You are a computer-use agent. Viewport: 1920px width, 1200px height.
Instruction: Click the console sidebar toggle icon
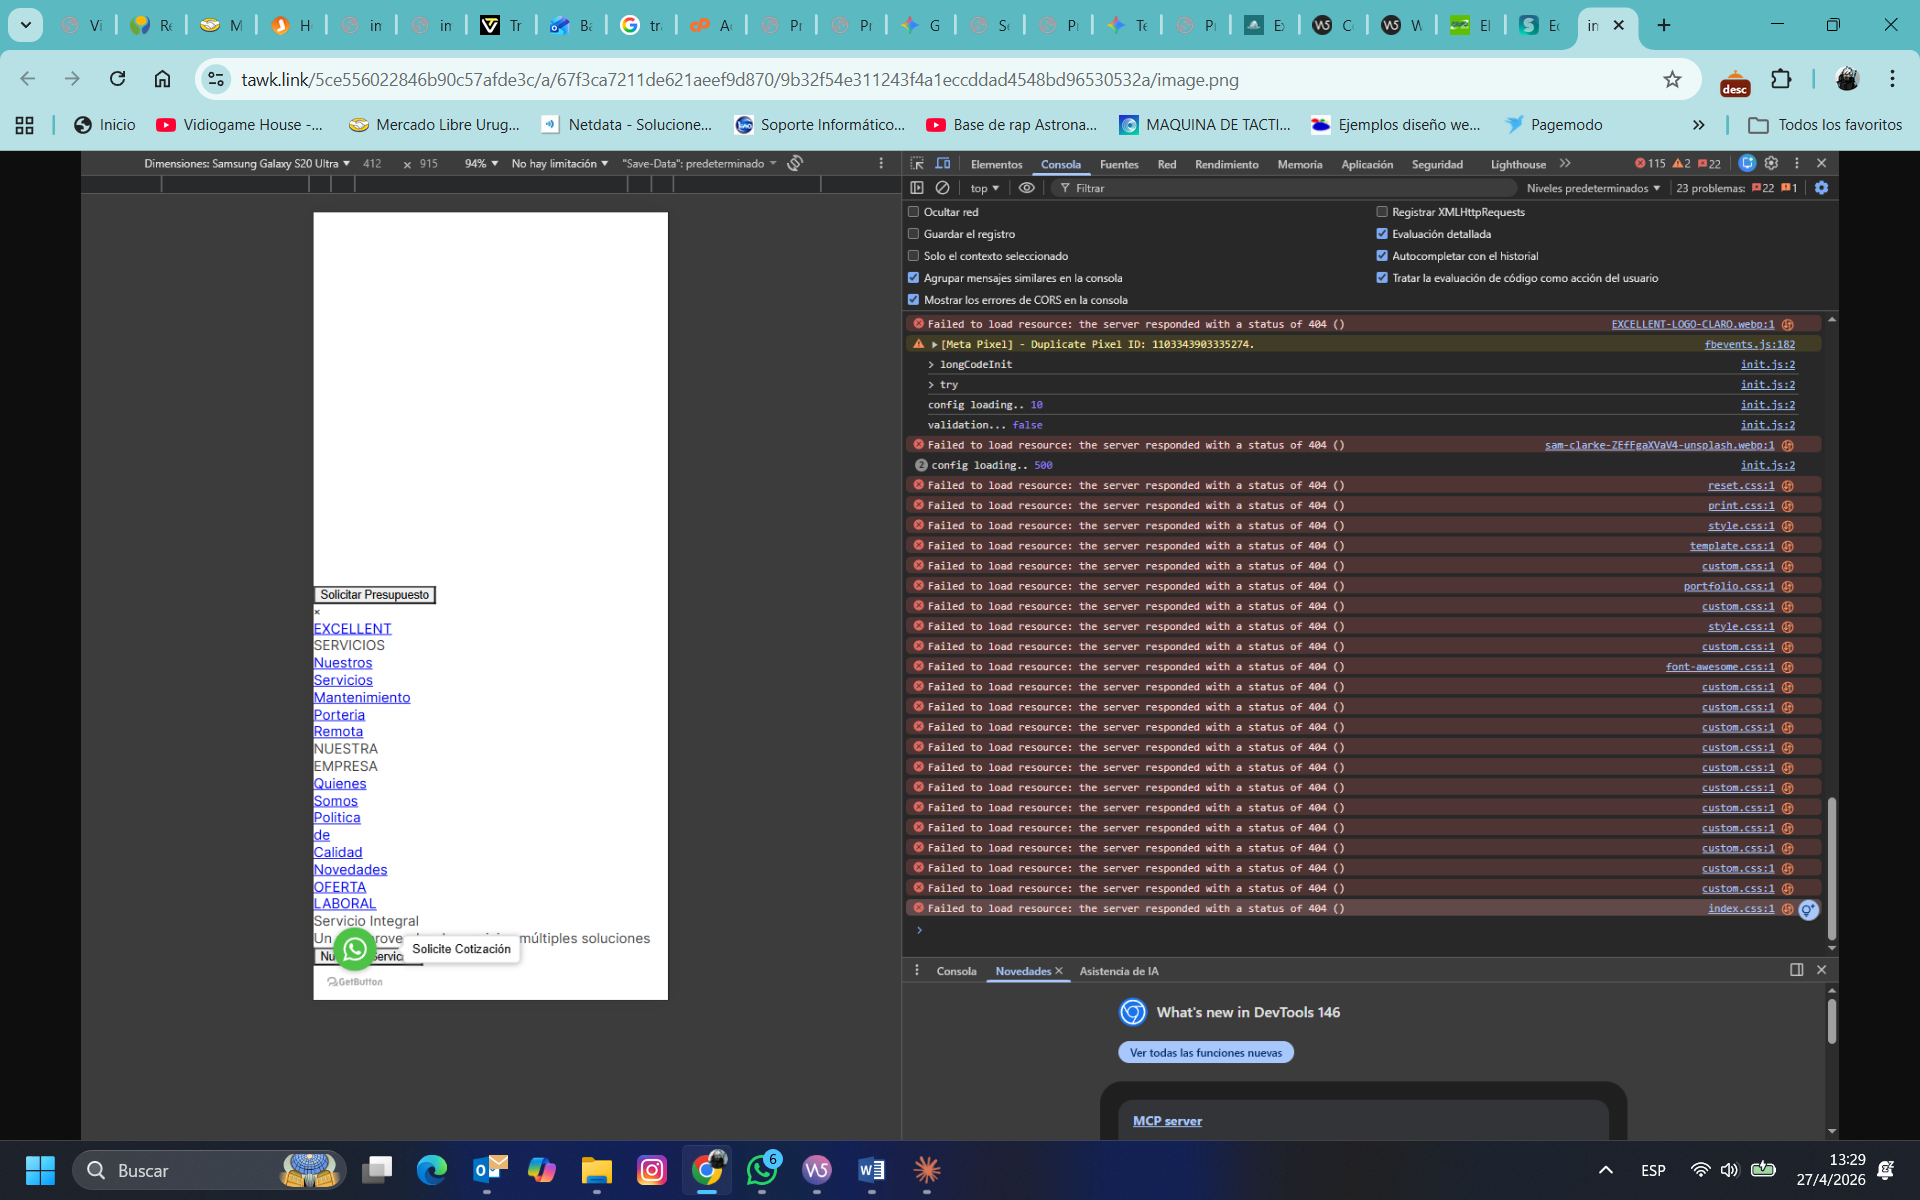[x=917, y=188]
